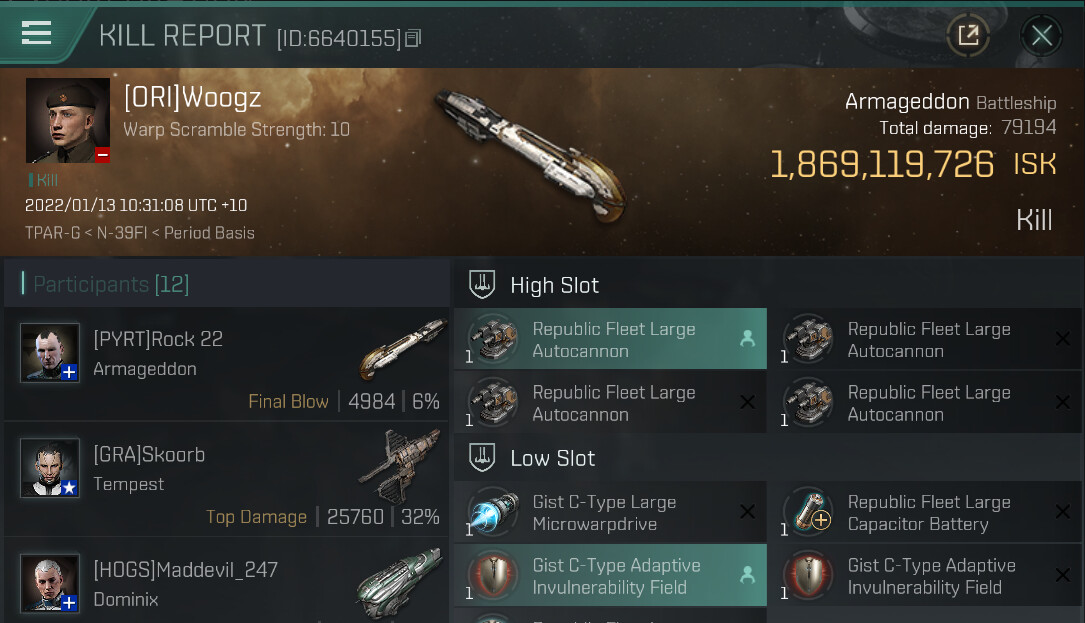View Woogz pilot portrait
This screenshot has width=1085, height=623.
click(67, 121)
